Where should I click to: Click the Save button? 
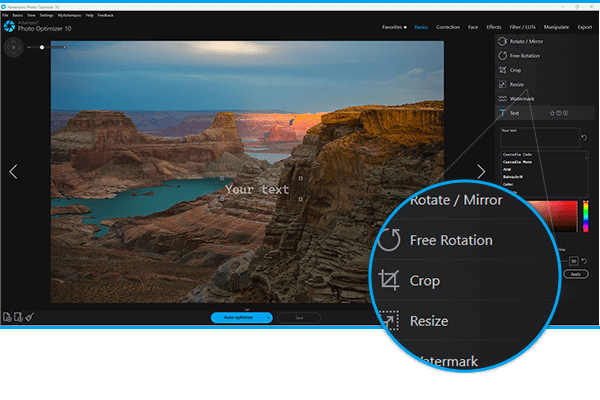[x=299, y=318]
